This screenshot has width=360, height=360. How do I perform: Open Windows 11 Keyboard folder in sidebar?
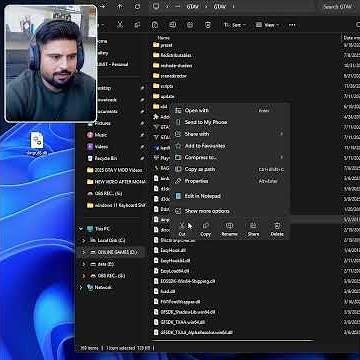point(116,205)
